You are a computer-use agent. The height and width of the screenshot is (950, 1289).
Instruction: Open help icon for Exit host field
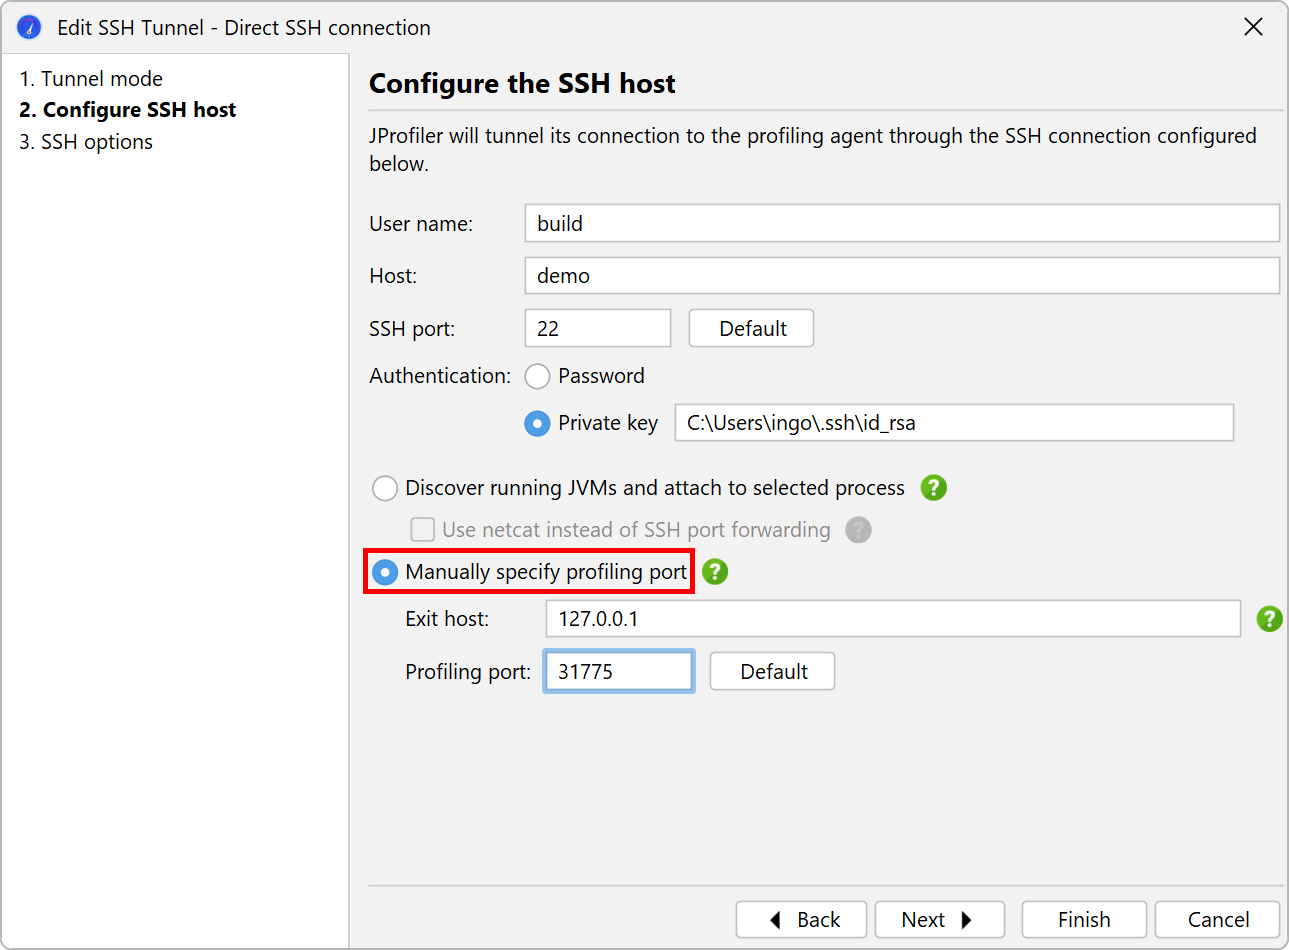(x=1269, y=619)
